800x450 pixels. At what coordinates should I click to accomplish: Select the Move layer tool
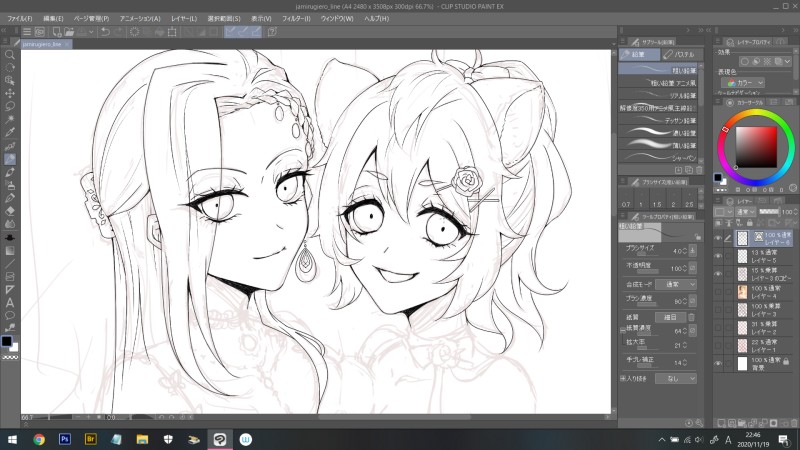click(10, 93)
